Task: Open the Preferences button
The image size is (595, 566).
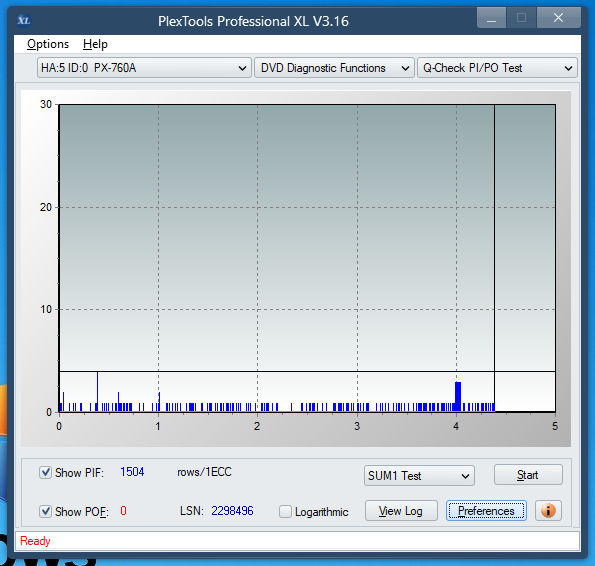Action: [x=486, y=511]
